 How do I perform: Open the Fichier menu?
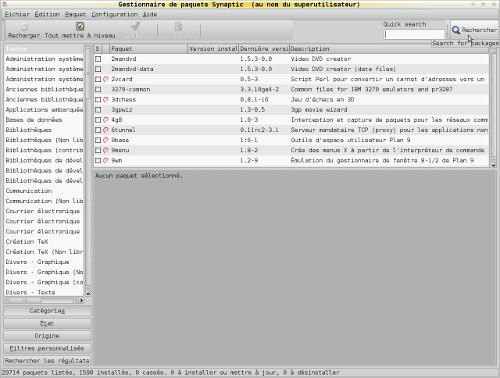pyautogui.click(x=17, y=14)
